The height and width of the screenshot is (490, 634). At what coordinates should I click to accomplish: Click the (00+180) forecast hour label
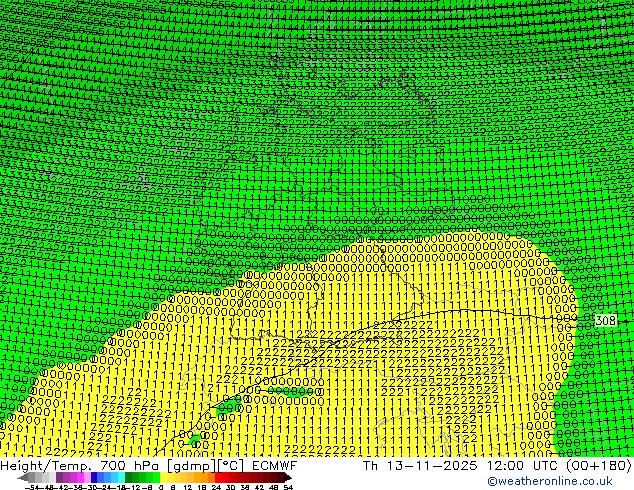point(598,465)
